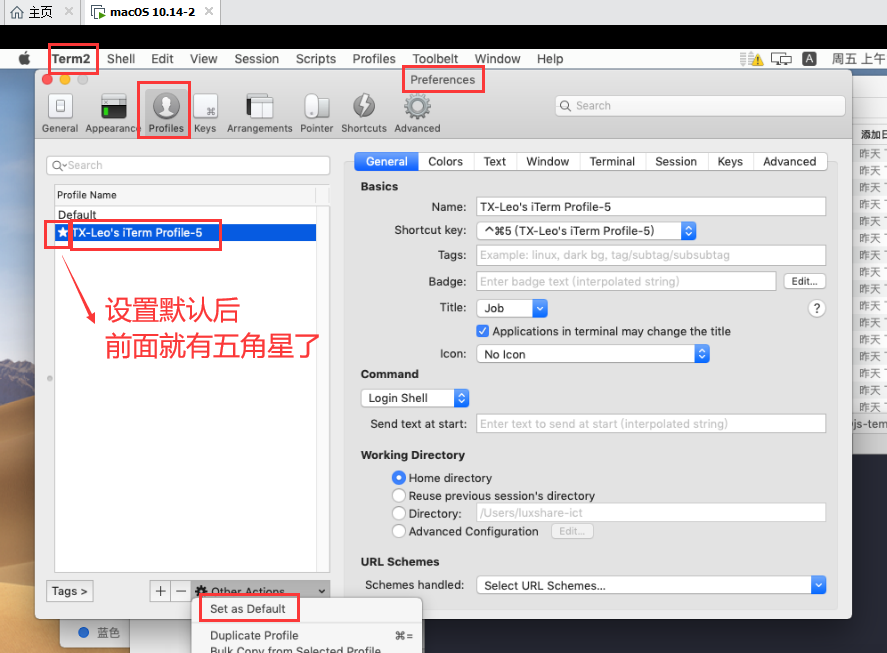Open the Shell menu
This screenshot has height=653, width=887.
[x=120, y=59]
